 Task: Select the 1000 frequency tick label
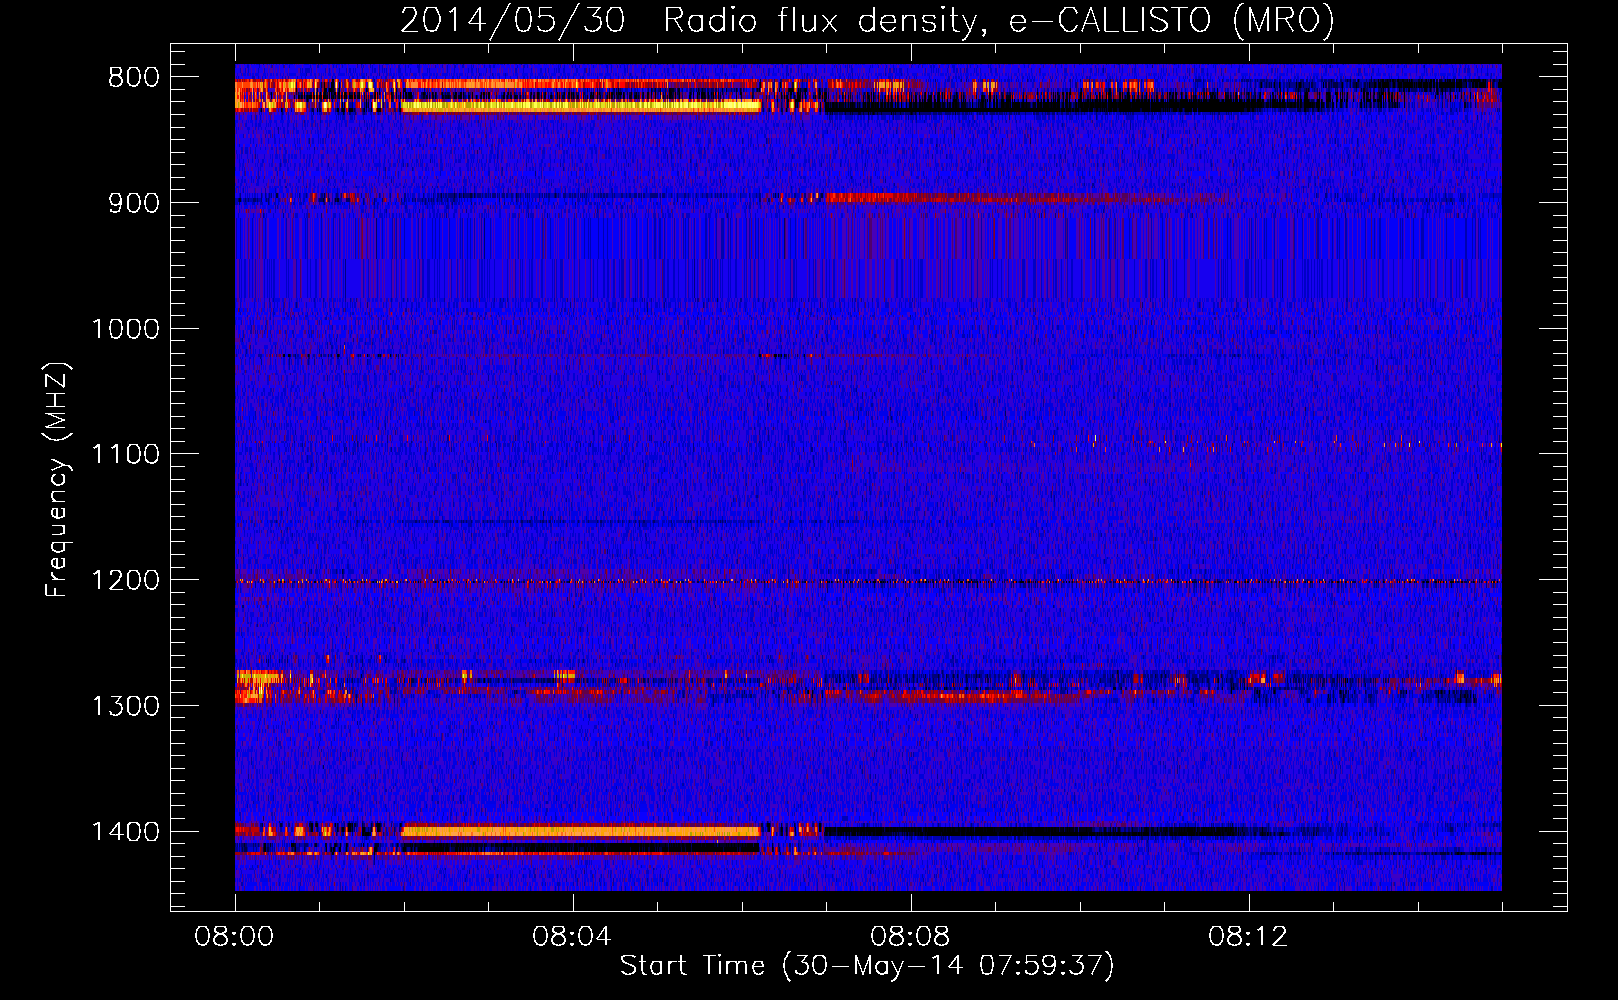126,329
